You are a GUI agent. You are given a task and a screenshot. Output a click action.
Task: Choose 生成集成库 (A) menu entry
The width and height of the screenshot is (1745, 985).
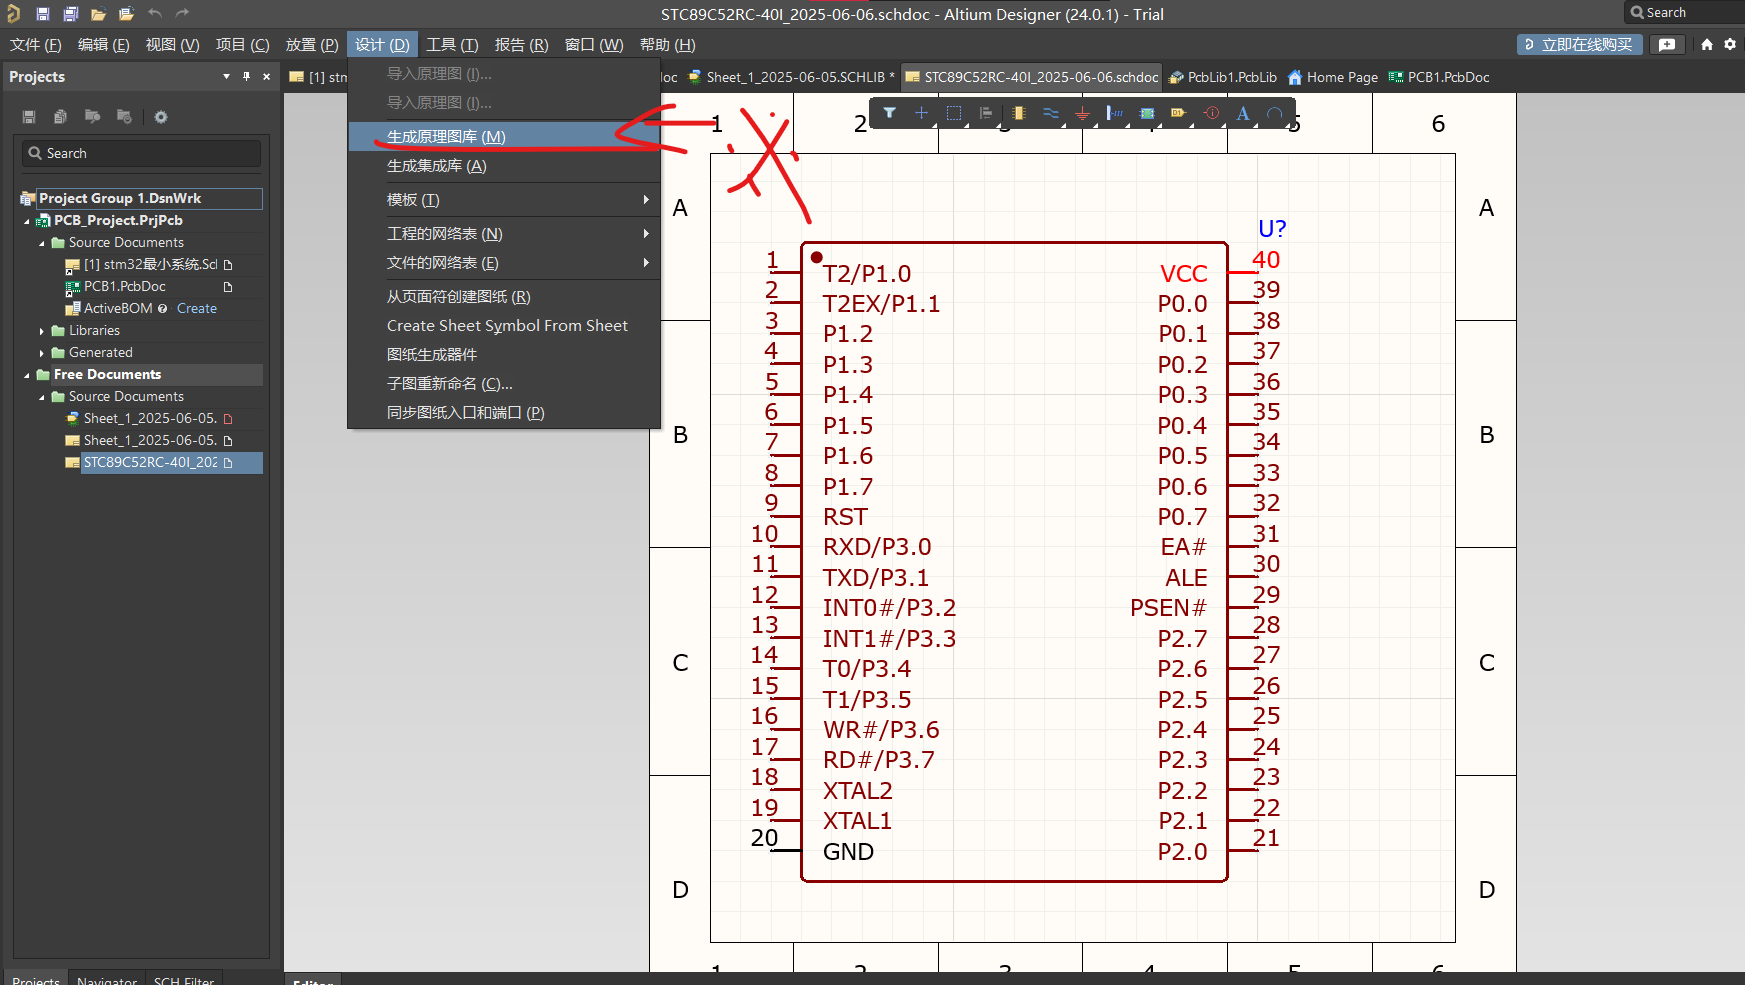(x=504, y=166)
